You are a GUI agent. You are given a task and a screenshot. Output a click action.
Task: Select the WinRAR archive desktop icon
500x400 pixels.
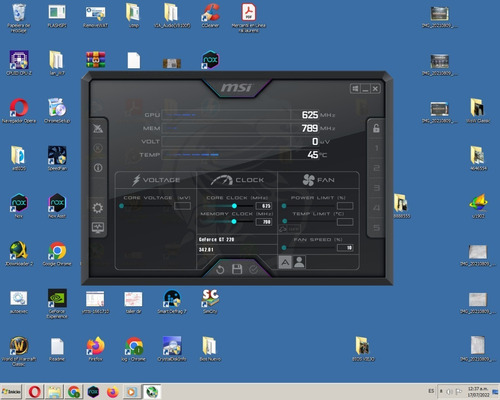coord(96,60)
